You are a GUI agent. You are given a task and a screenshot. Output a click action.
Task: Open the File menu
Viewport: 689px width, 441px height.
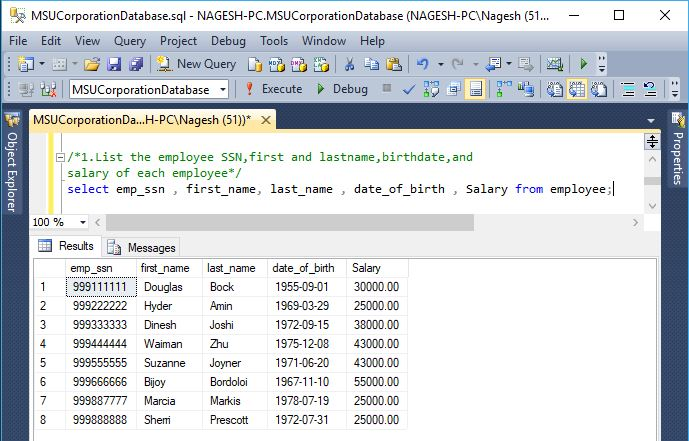pos(18,41)
